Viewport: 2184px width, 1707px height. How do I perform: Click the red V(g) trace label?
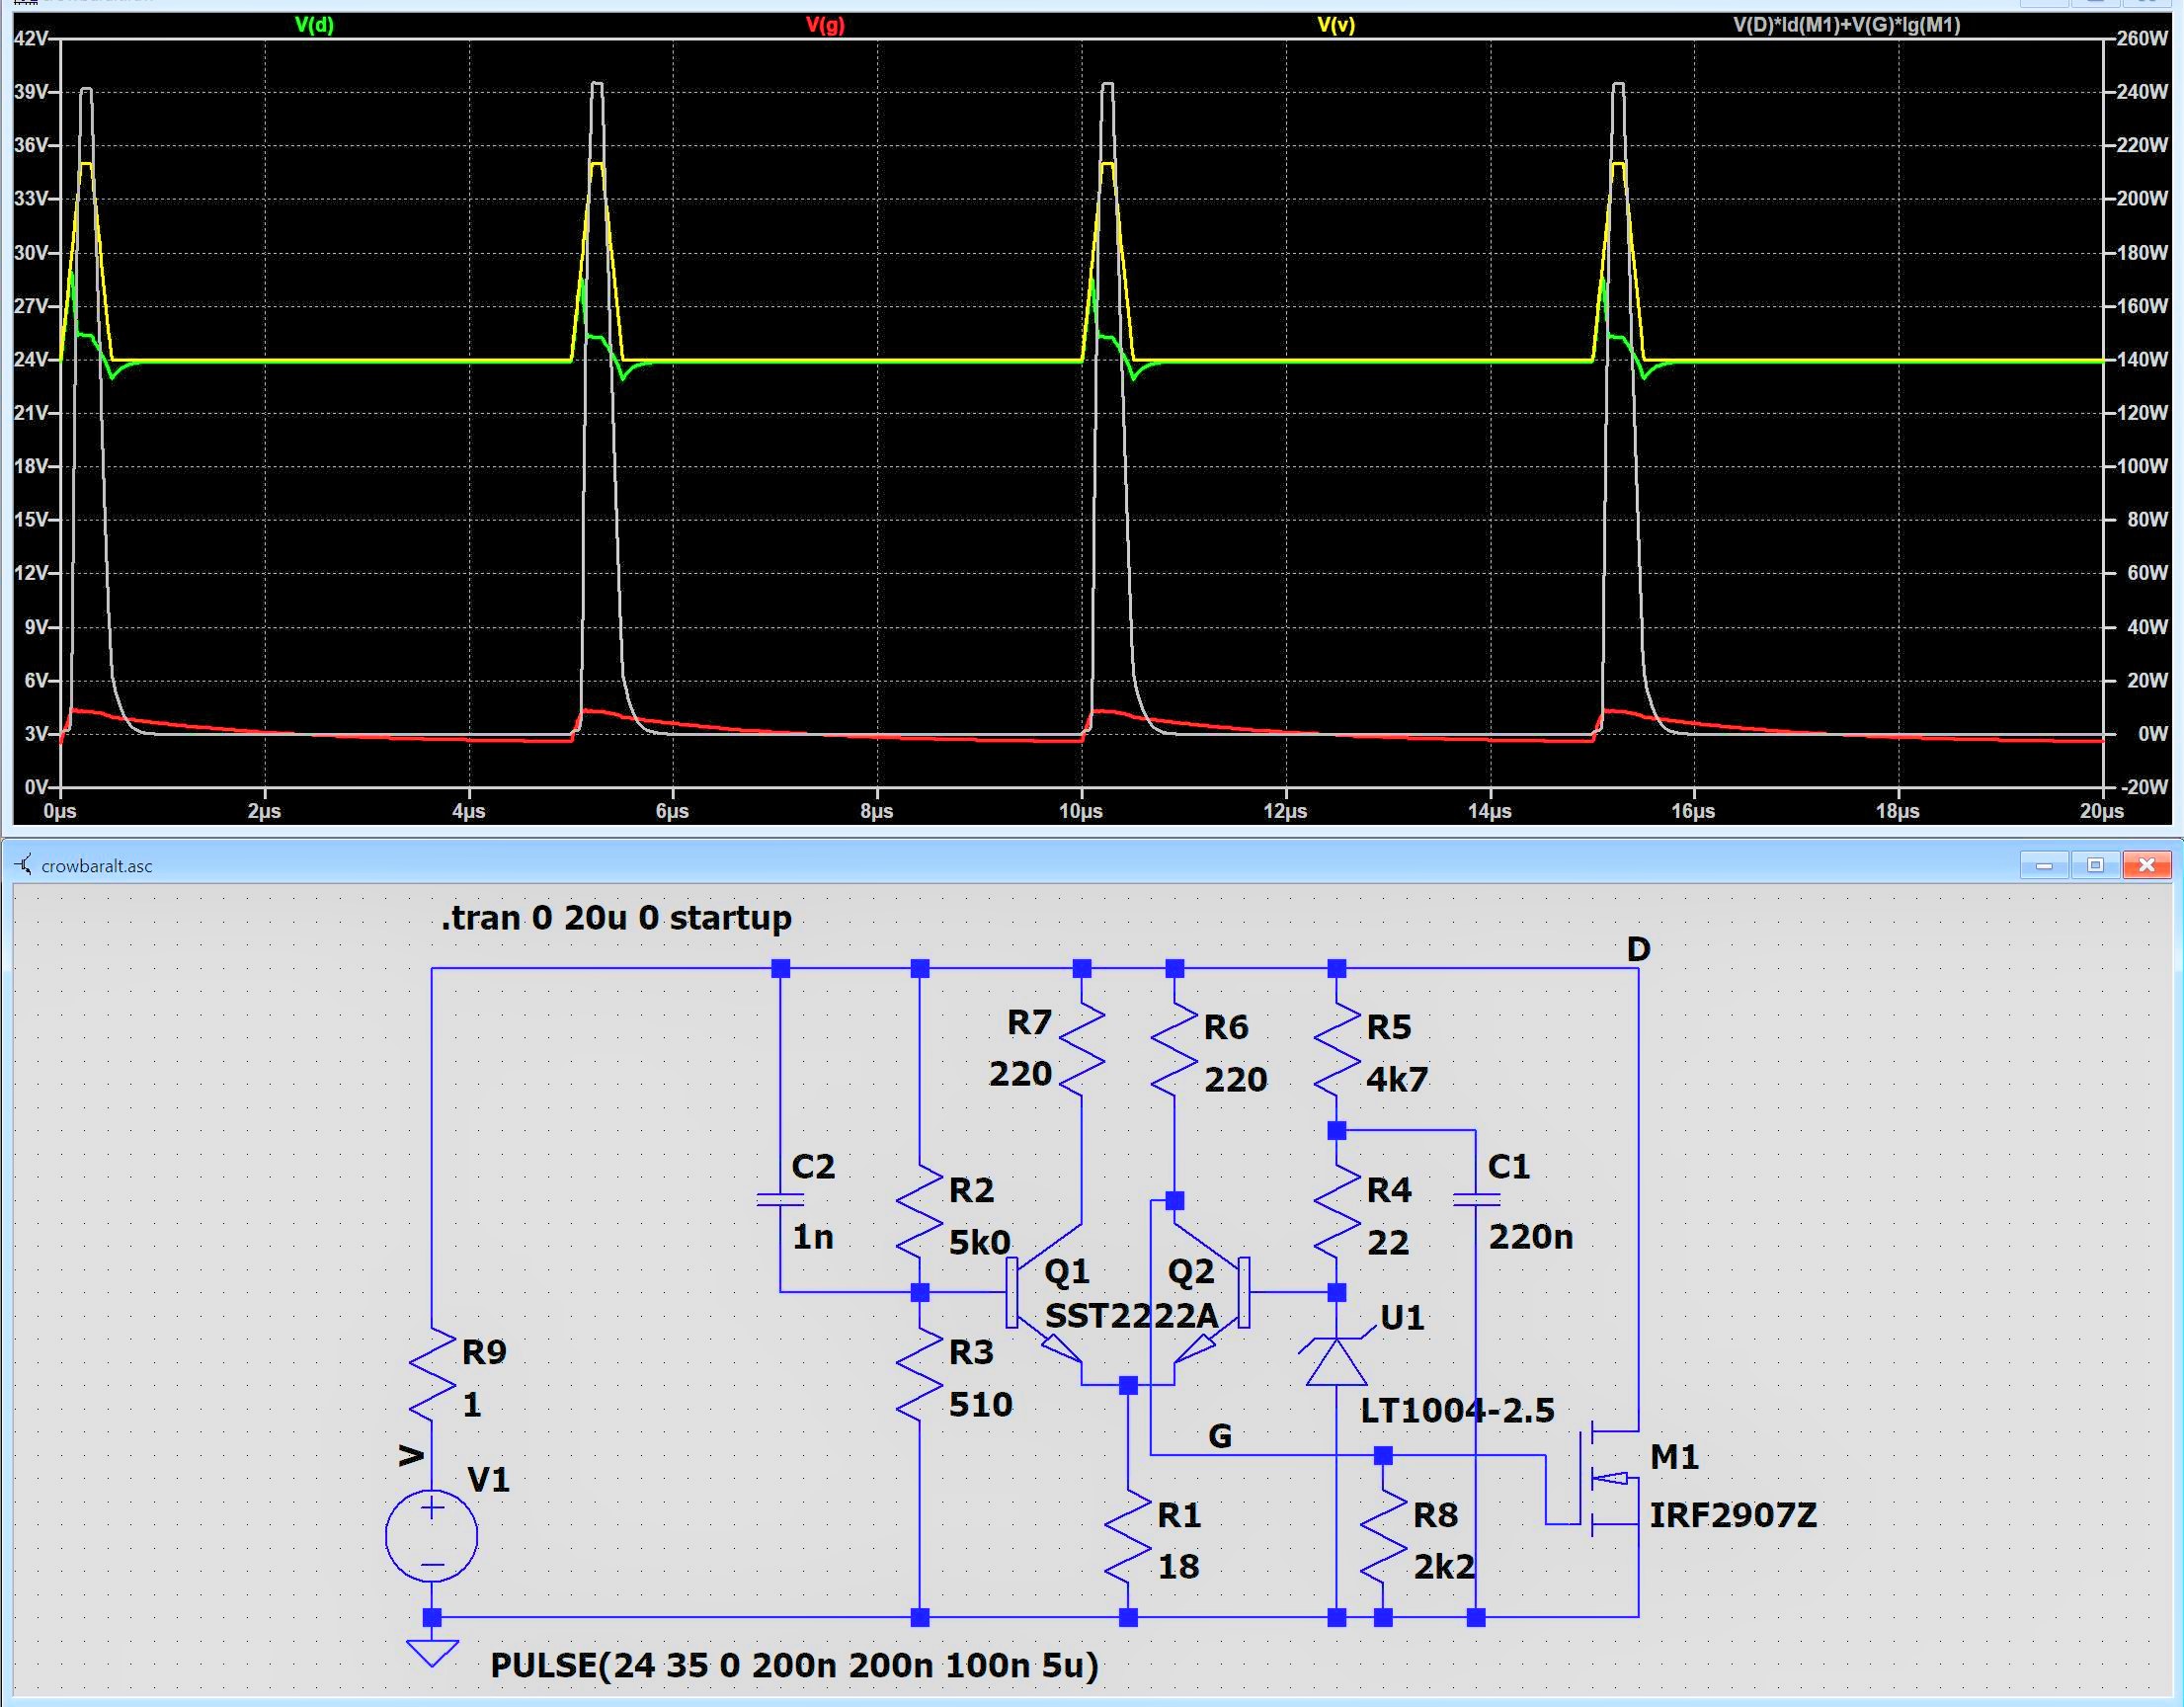tap(825, 25)
